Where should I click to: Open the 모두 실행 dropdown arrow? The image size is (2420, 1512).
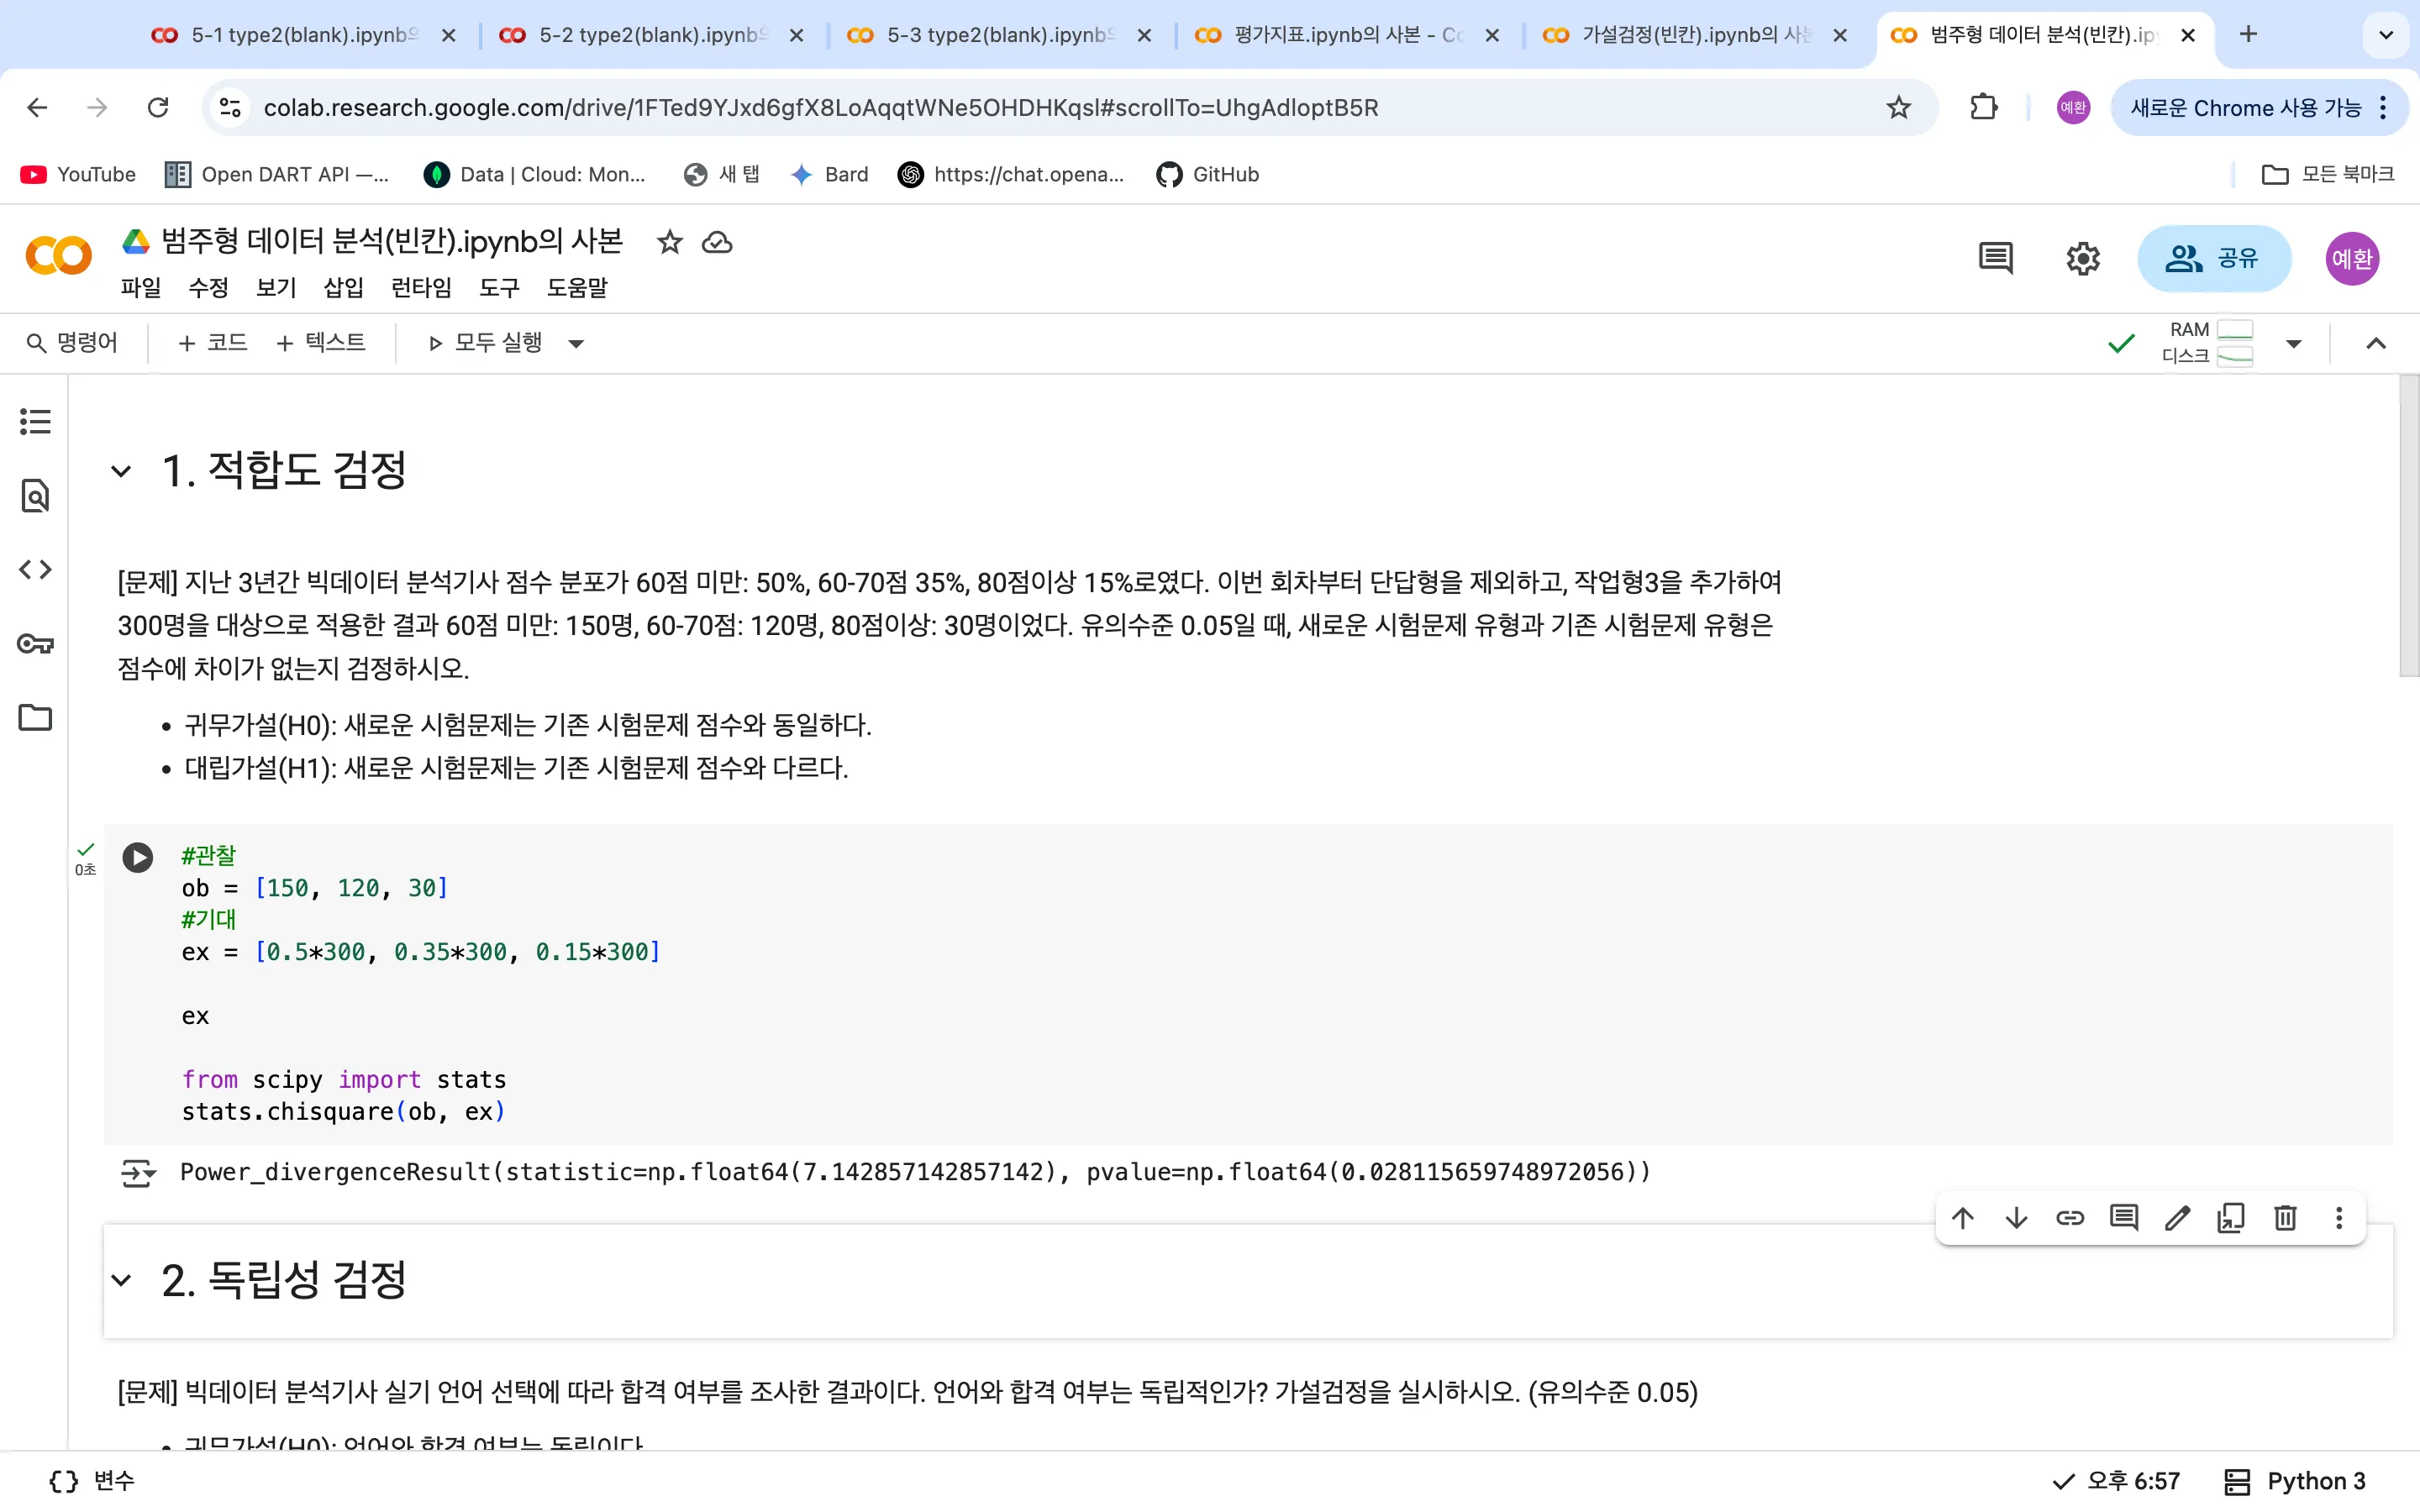click(x=576, y=343)
